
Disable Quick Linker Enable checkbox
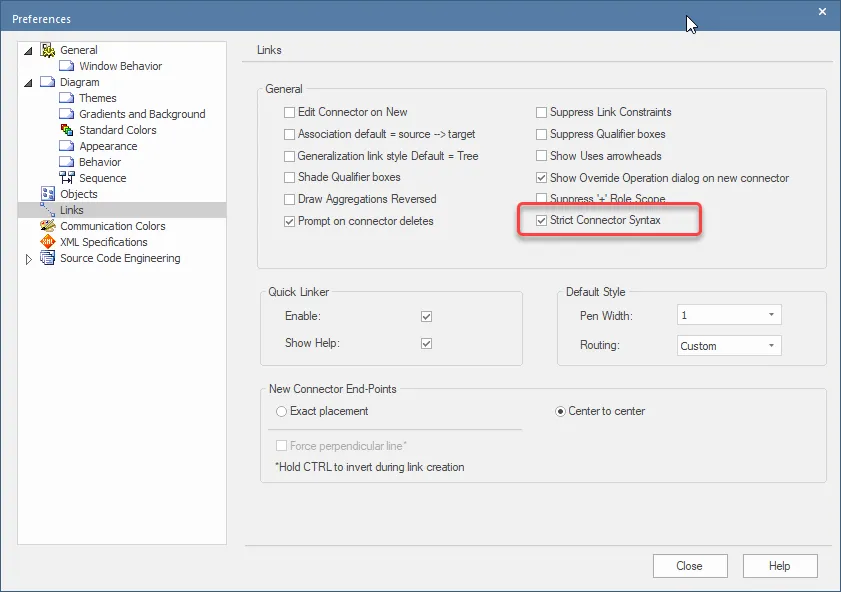426,316
